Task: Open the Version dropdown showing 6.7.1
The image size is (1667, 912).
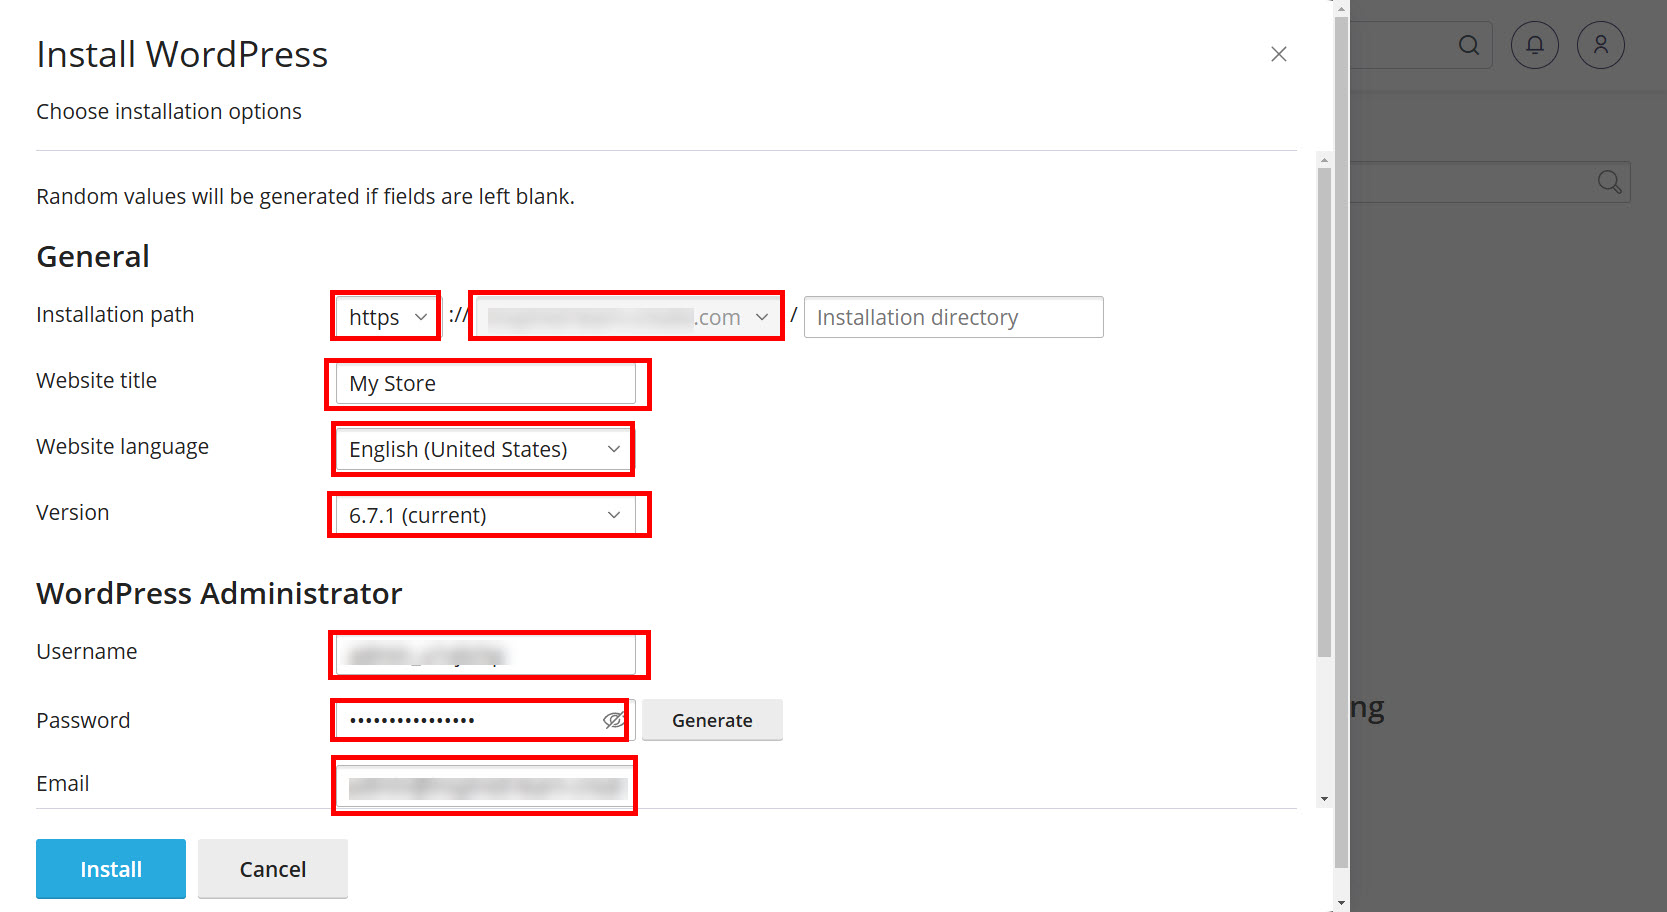Action: coord(486,515)
